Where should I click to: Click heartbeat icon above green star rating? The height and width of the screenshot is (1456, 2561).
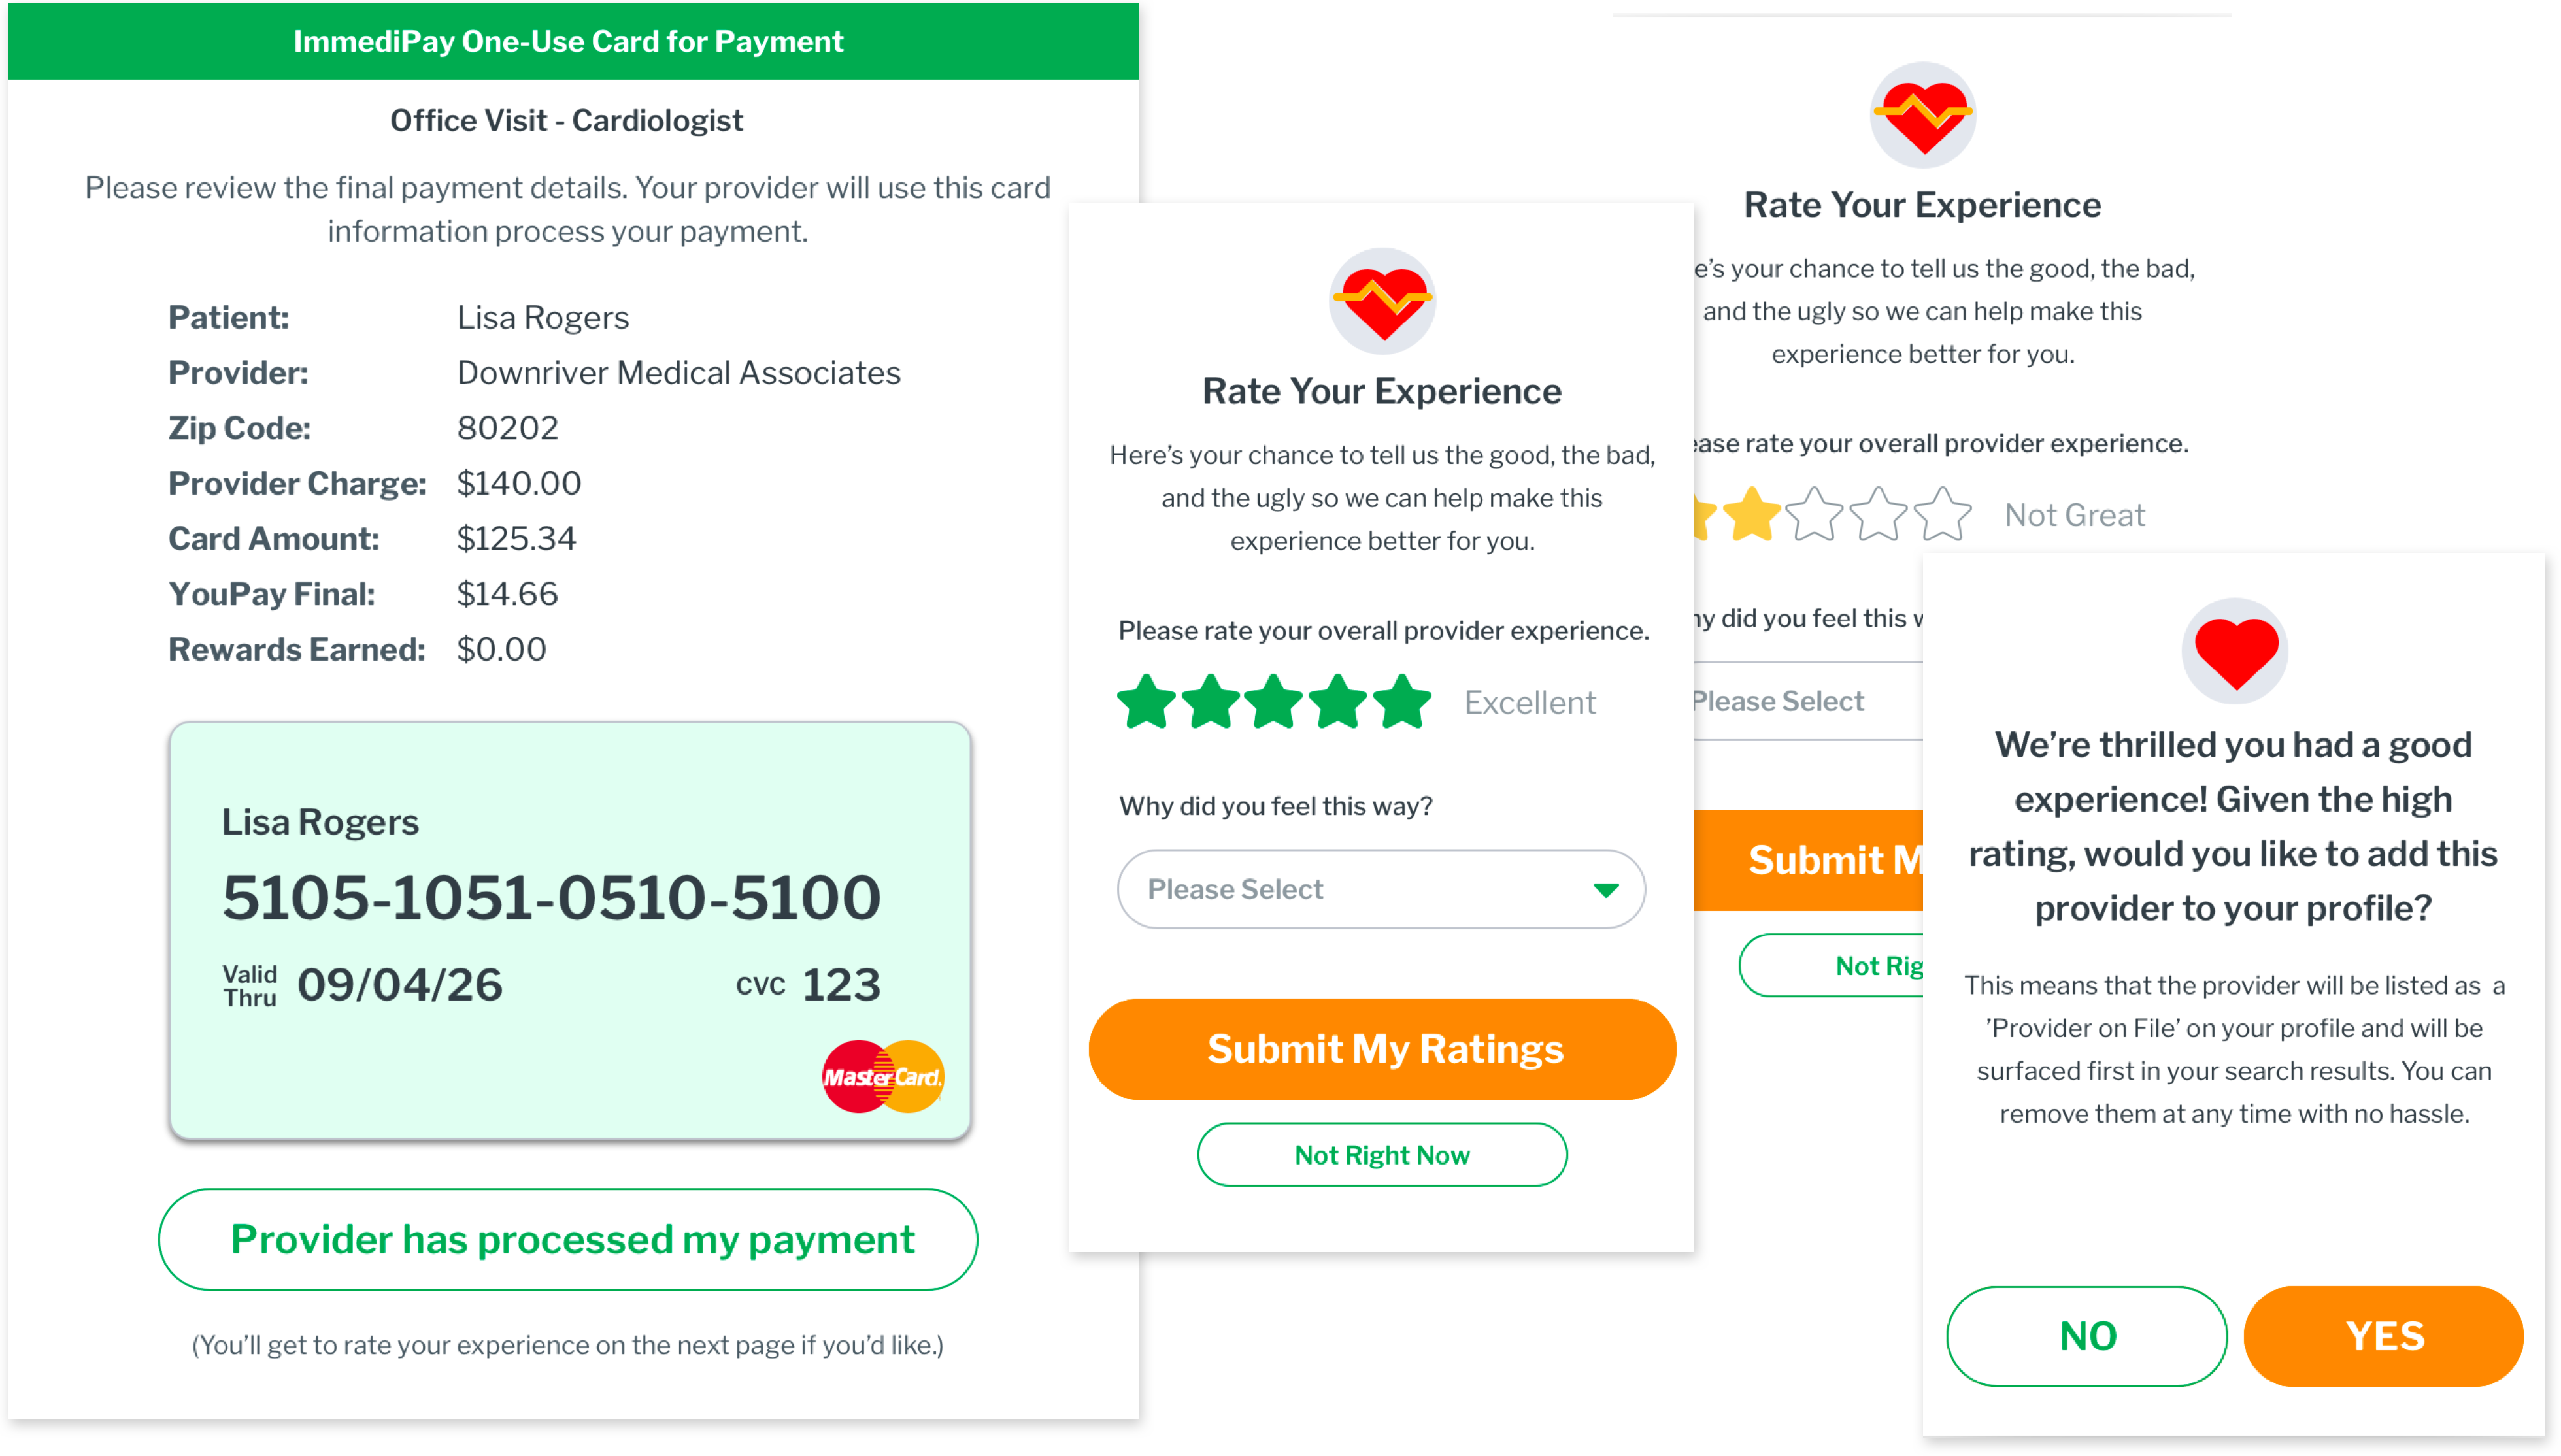(1382, 301)
